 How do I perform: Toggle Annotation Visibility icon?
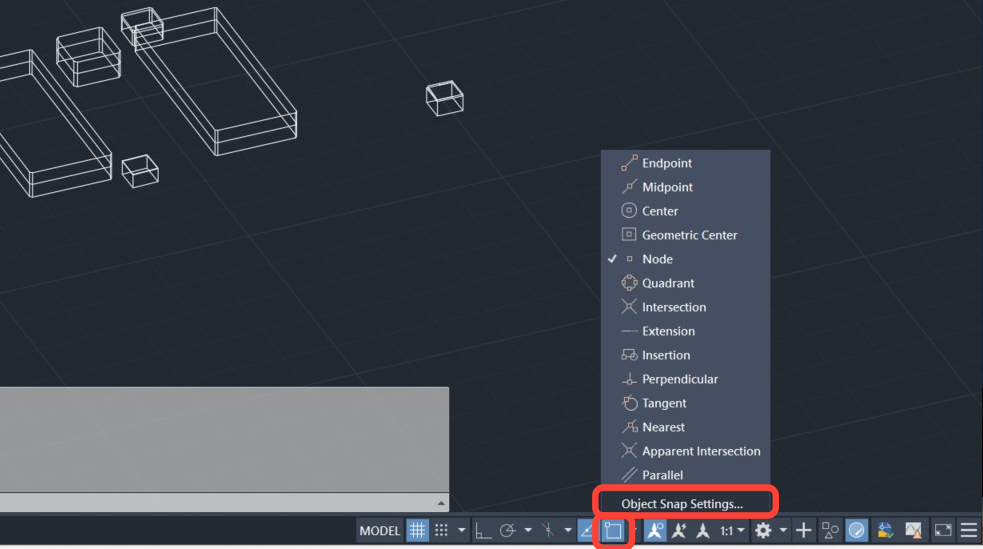pyautogui.click(x=654, y=530)
